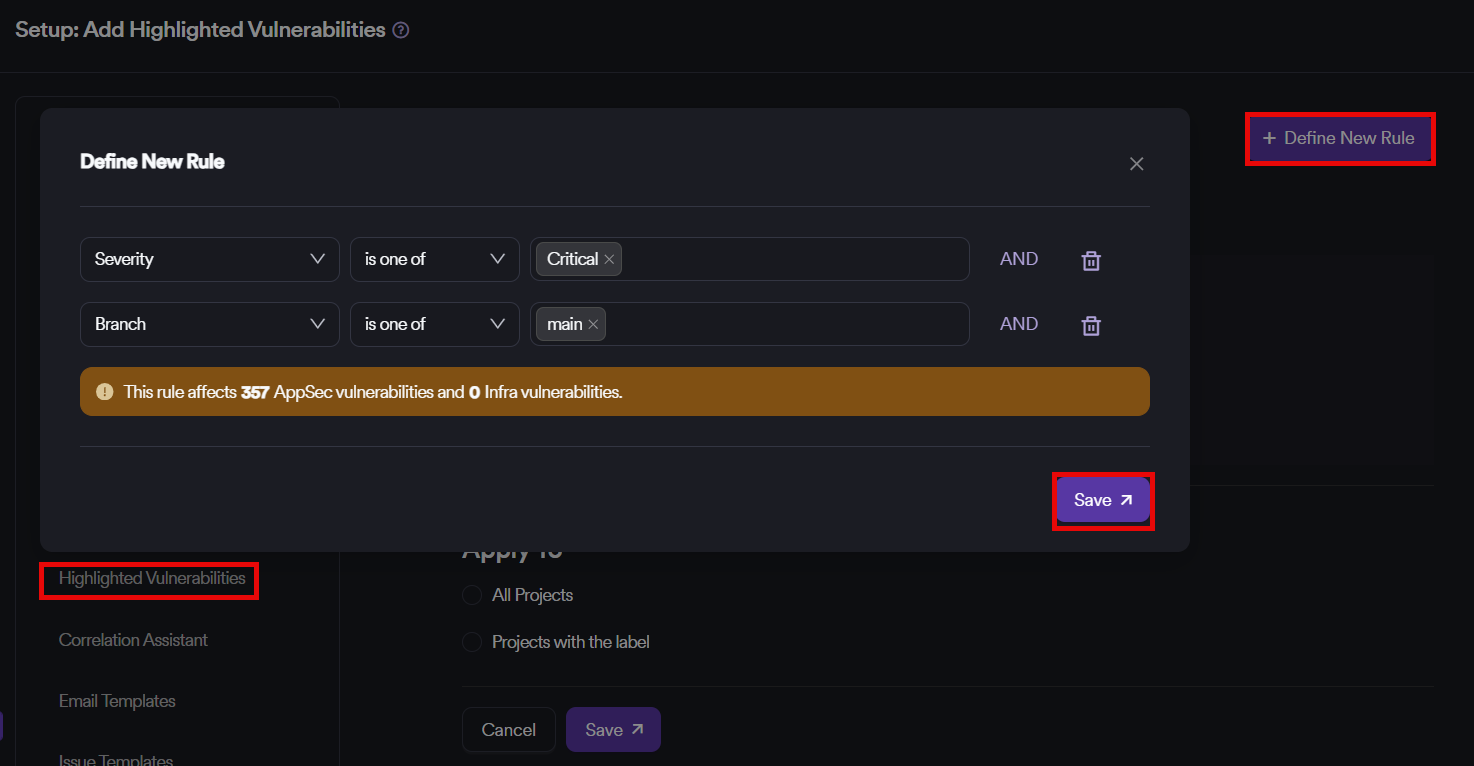This screenshot has height=766, width=1474.
Task: Expand the Severity 'is one of' operator dropdown
Action: (434, 259)
